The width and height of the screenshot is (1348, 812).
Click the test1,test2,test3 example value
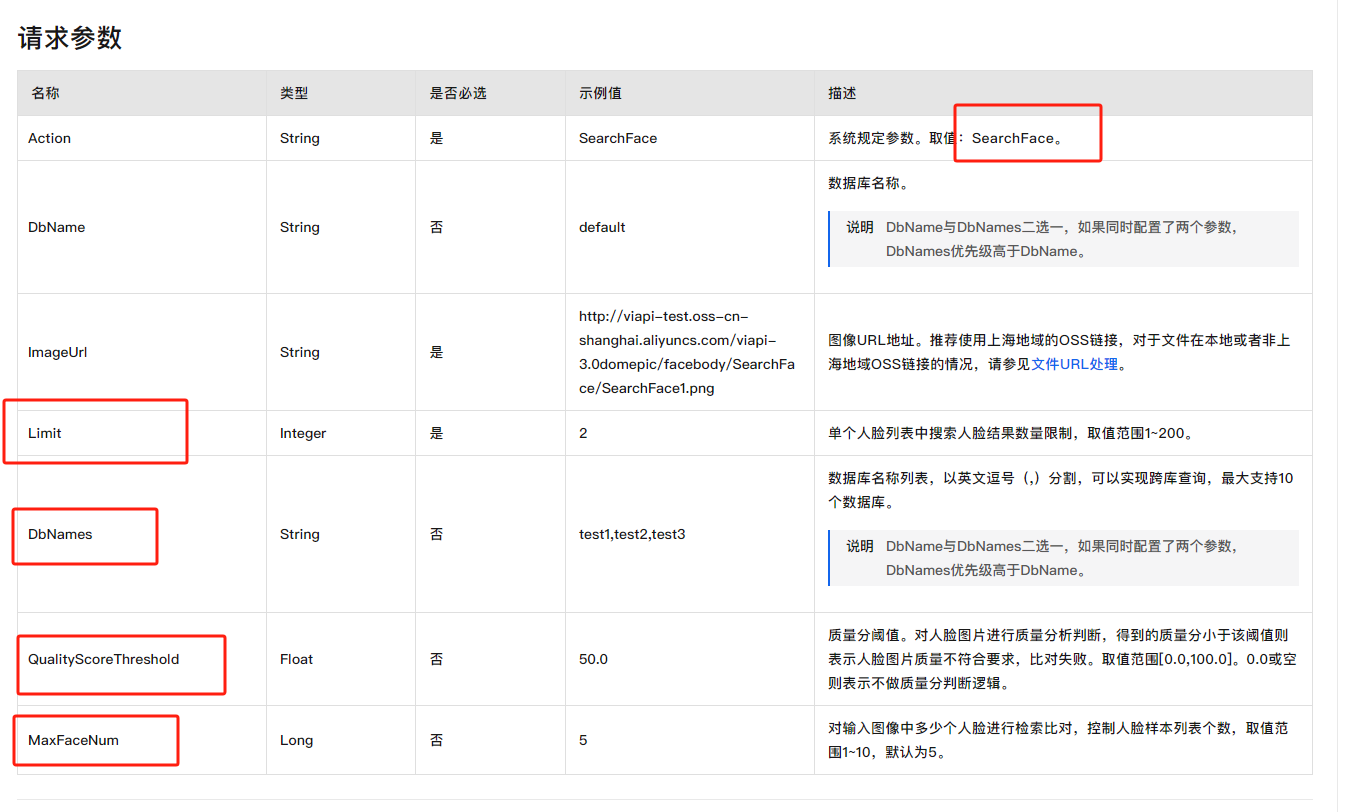(x=632, y=534)
